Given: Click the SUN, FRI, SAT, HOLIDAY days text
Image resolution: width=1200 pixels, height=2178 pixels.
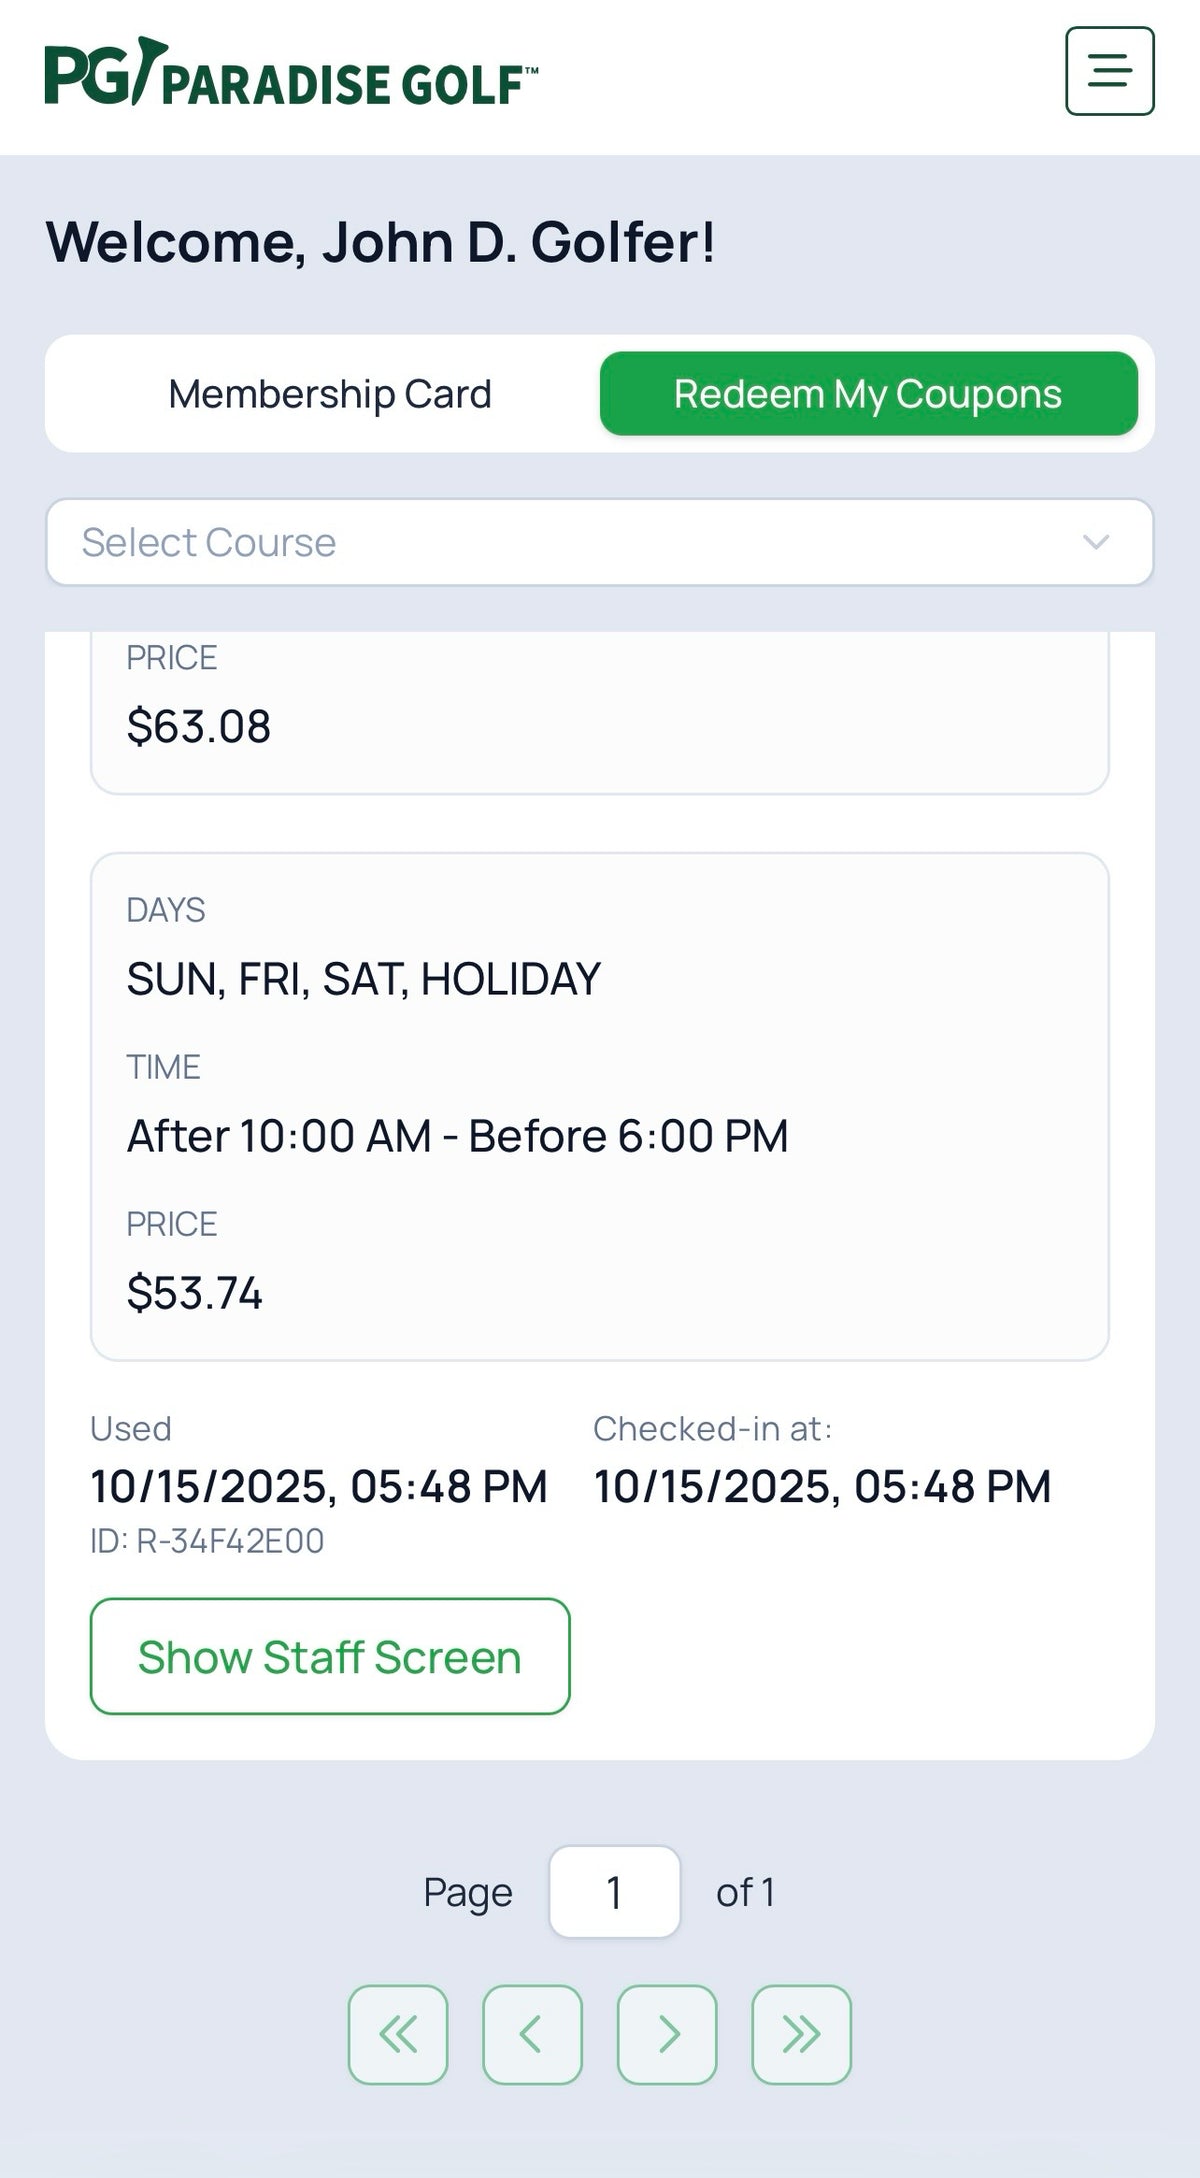Looking at the screenshot, I should point(363,979).
